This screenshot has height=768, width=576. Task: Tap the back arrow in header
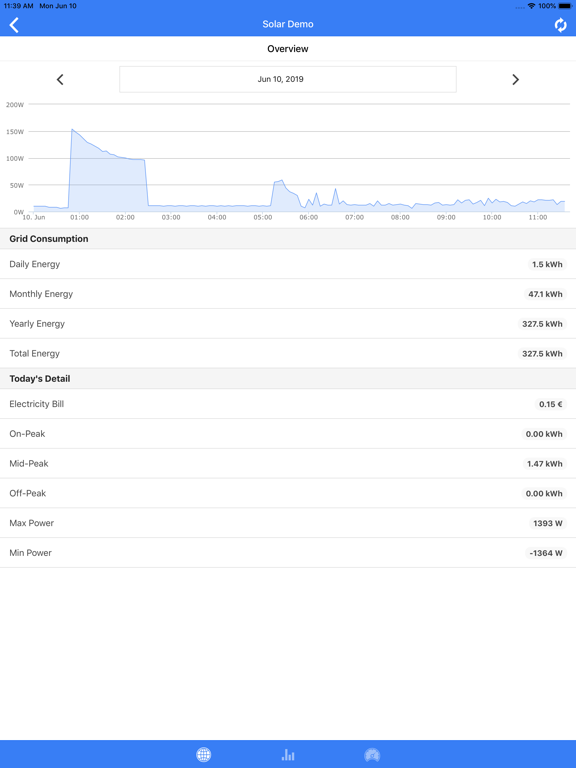[x=14, y=25]
